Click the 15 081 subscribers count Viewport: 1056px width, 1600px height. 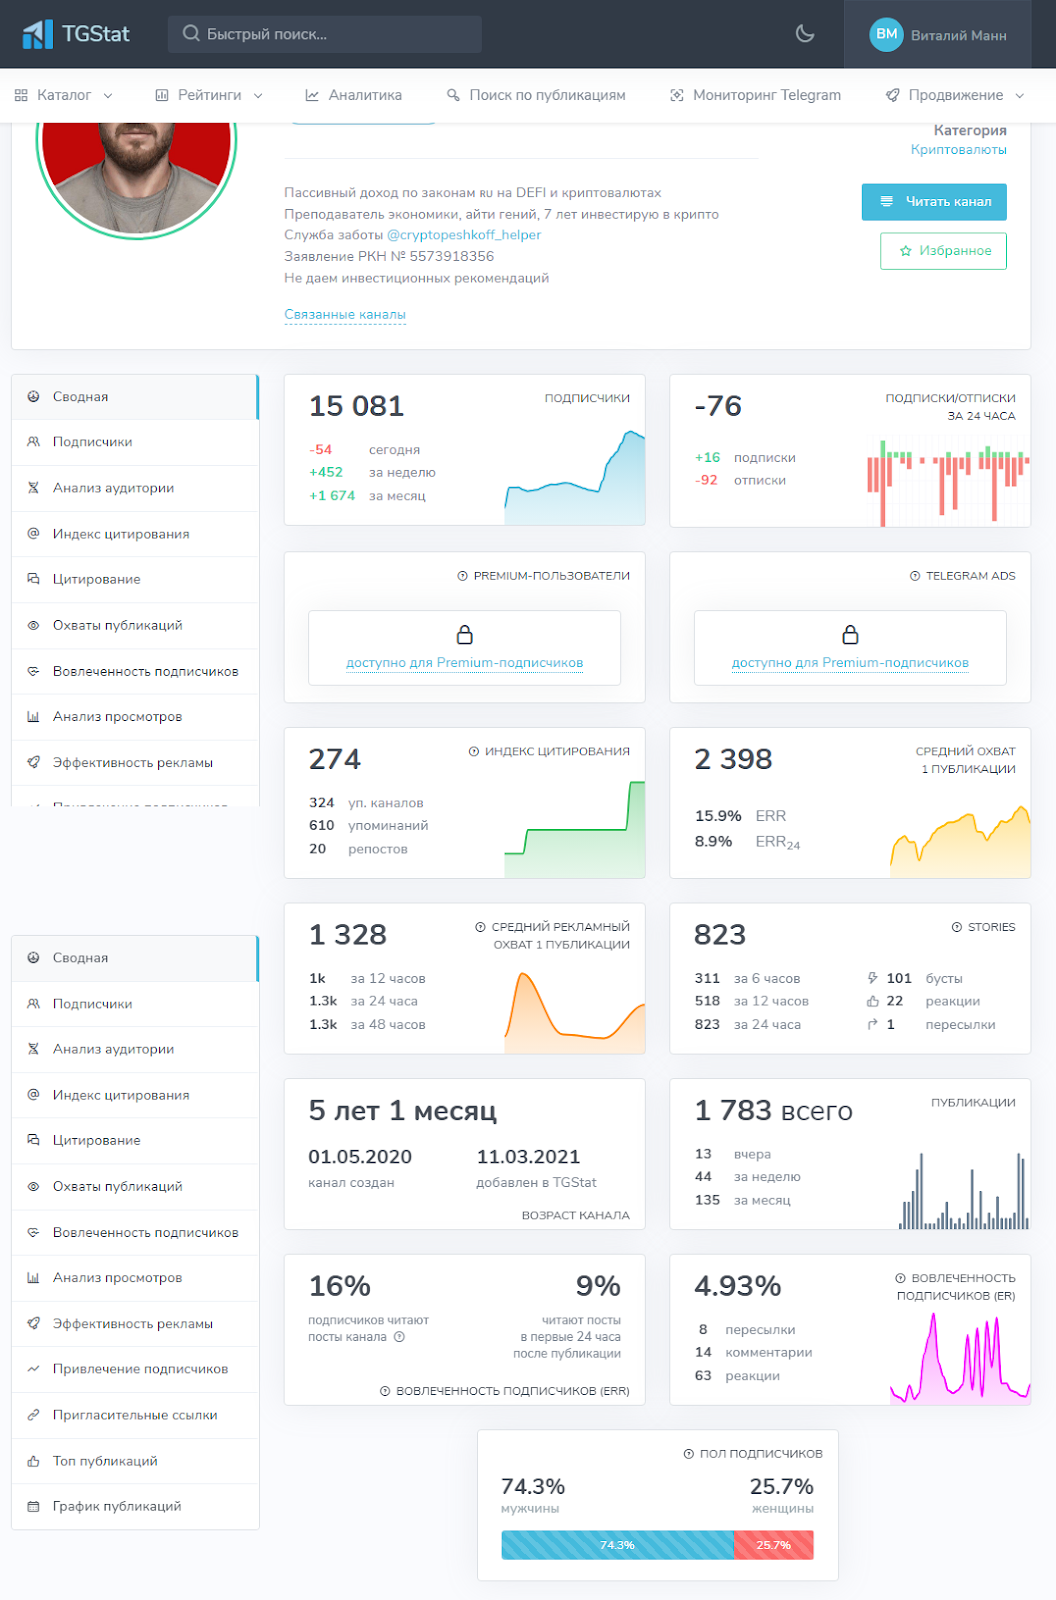(x=356, y=406)
